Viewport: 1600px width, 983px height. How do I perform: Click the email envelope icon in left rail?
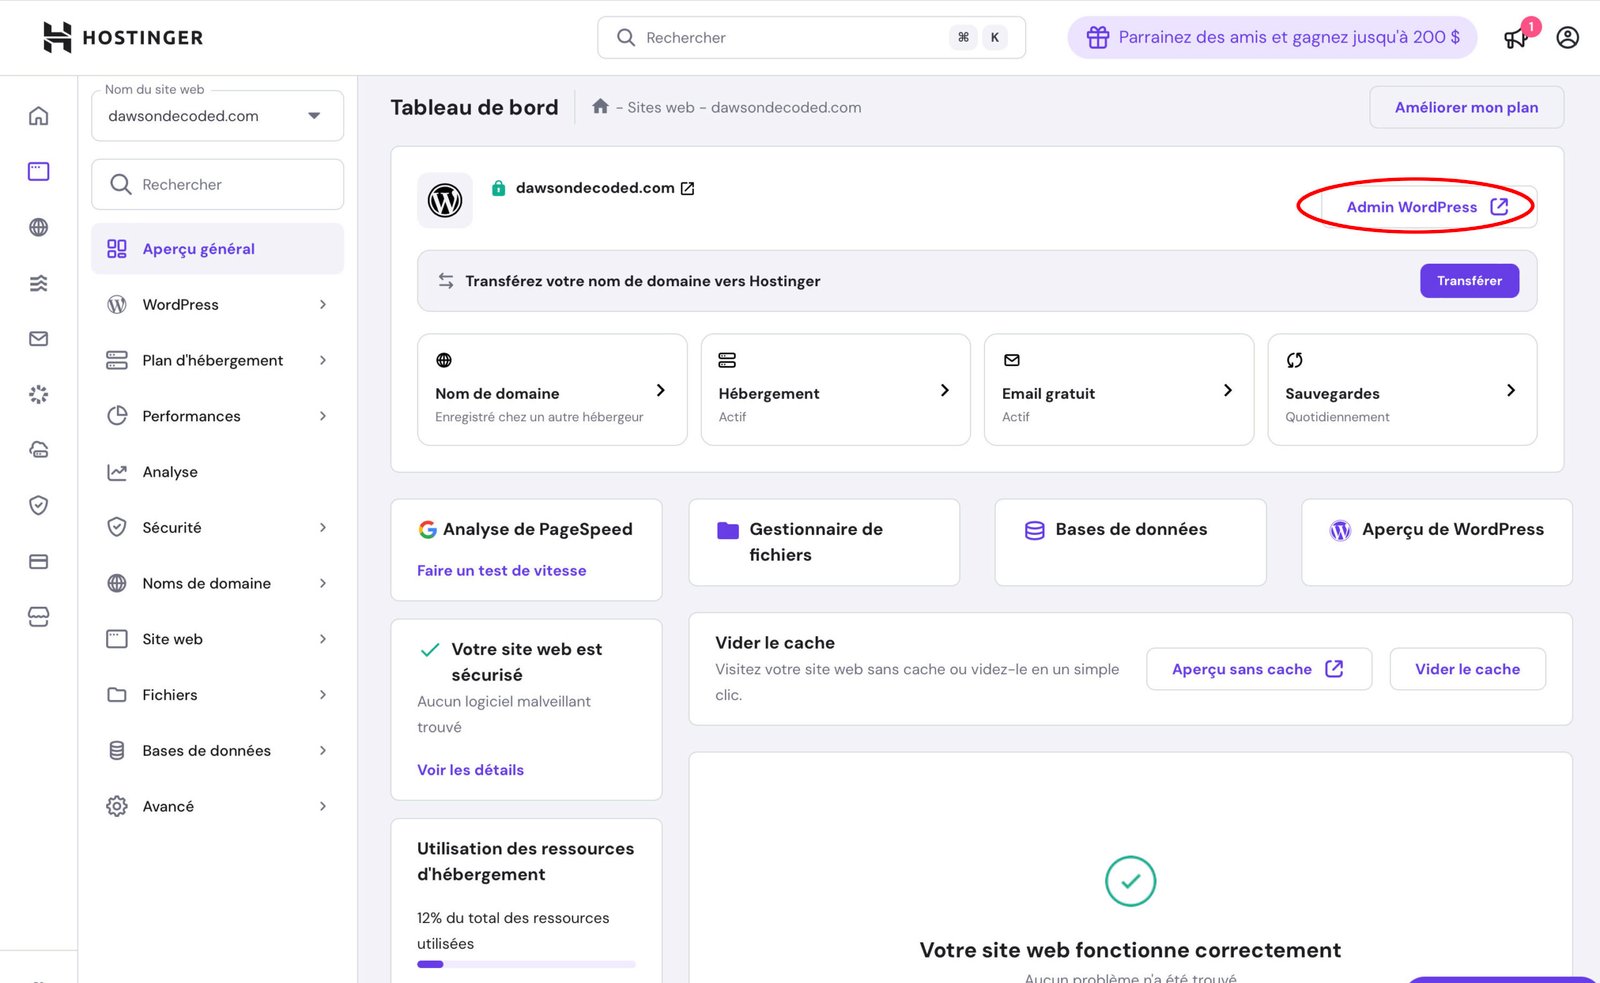tap(38, 339)
